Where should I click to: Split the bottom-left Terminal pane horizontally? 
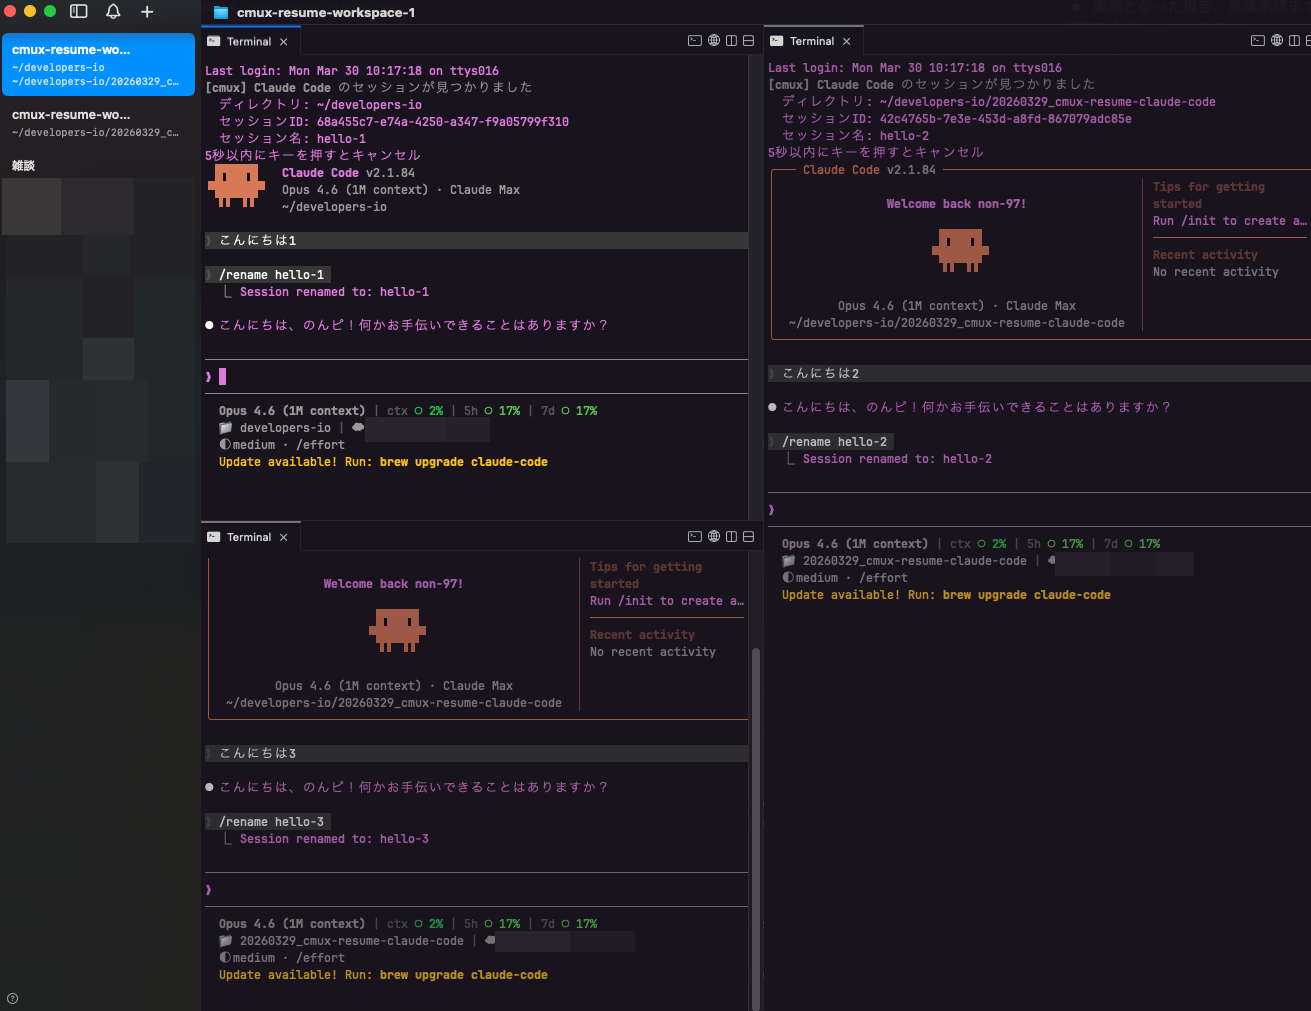click(x=747, y=536)
